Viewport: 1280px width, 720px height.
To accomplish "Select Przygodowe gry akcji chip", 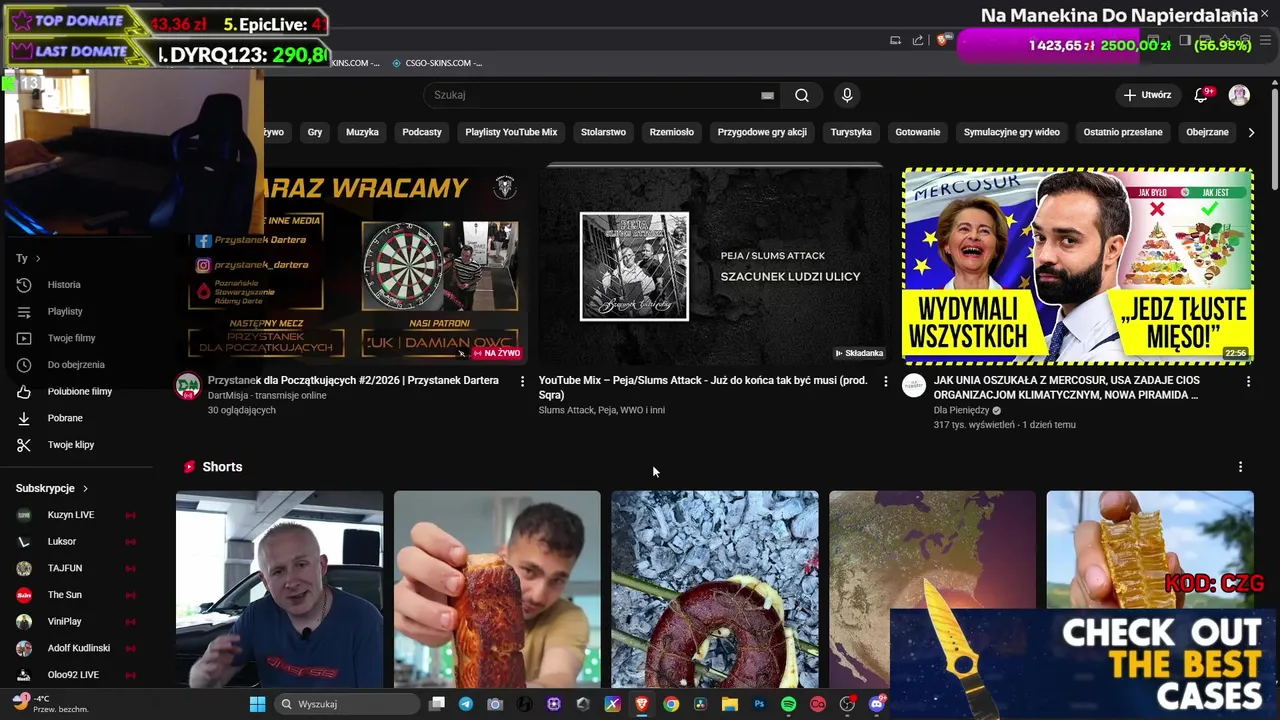I will pos(762,132).
